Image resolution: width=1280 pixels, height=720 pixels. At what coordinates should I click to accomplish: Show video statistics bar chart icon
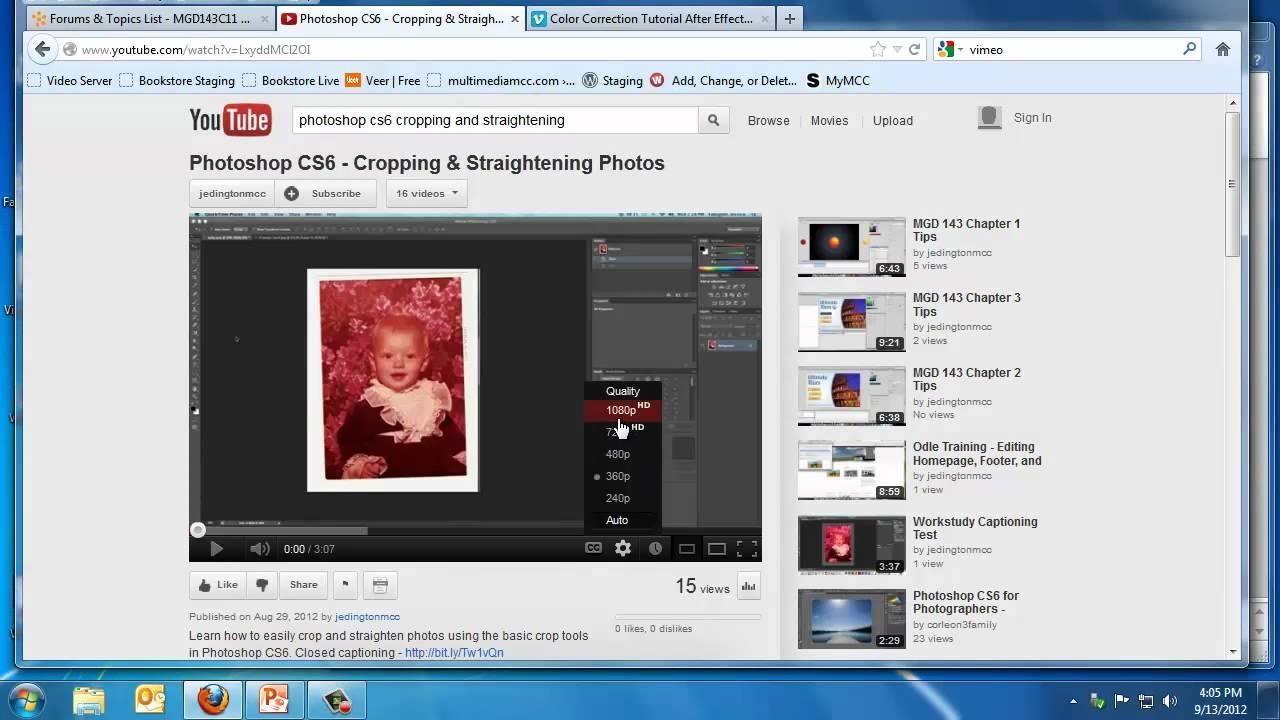[748, 587]
